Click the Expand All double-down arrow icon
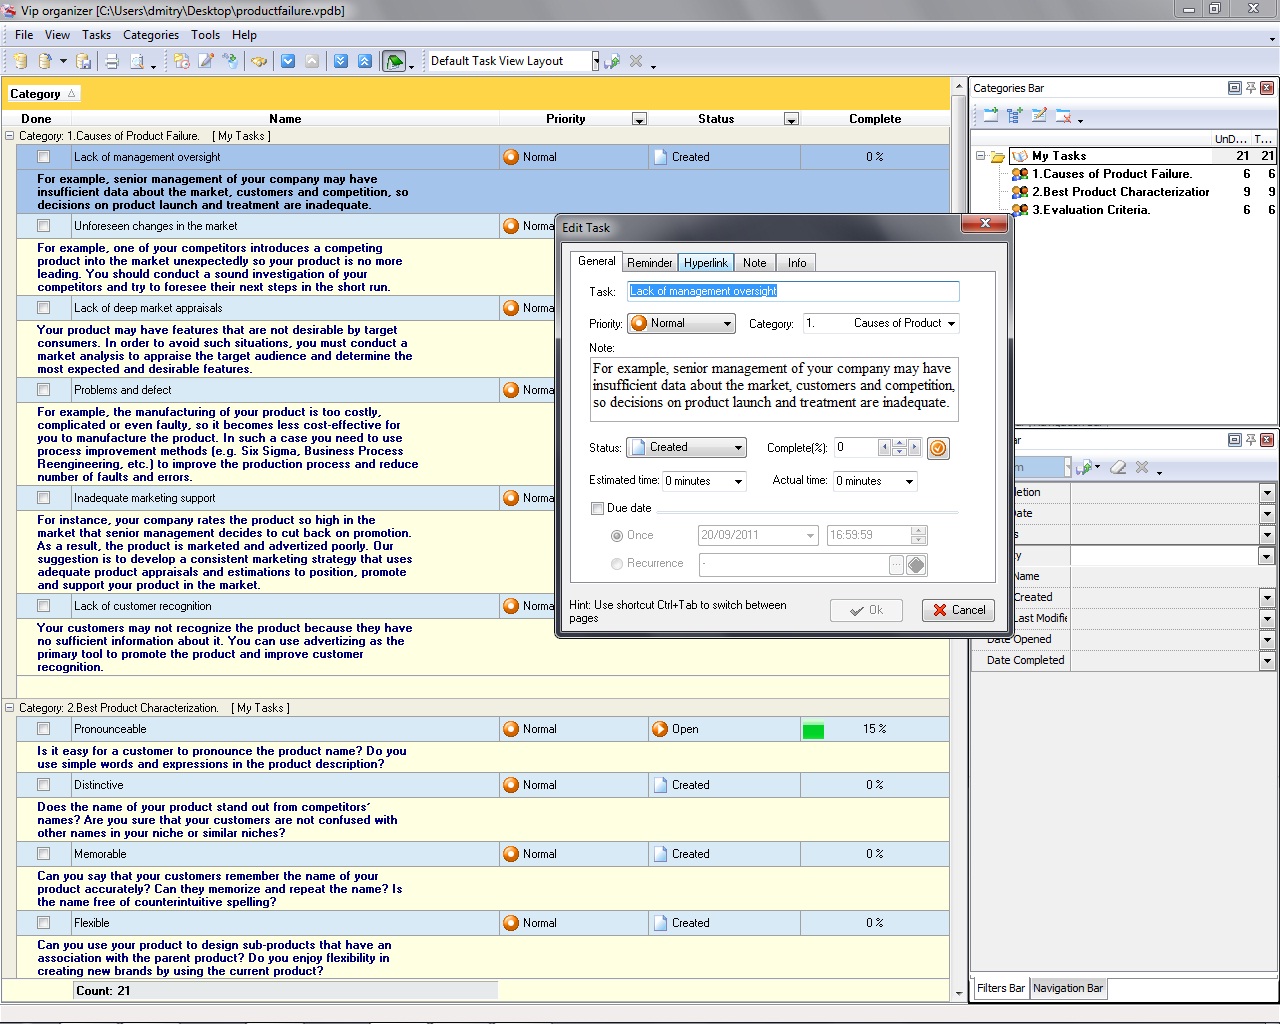Image resolution: width=1280 pixels, height=1024 pixels. pyautogui.click(x=341, y=61)
